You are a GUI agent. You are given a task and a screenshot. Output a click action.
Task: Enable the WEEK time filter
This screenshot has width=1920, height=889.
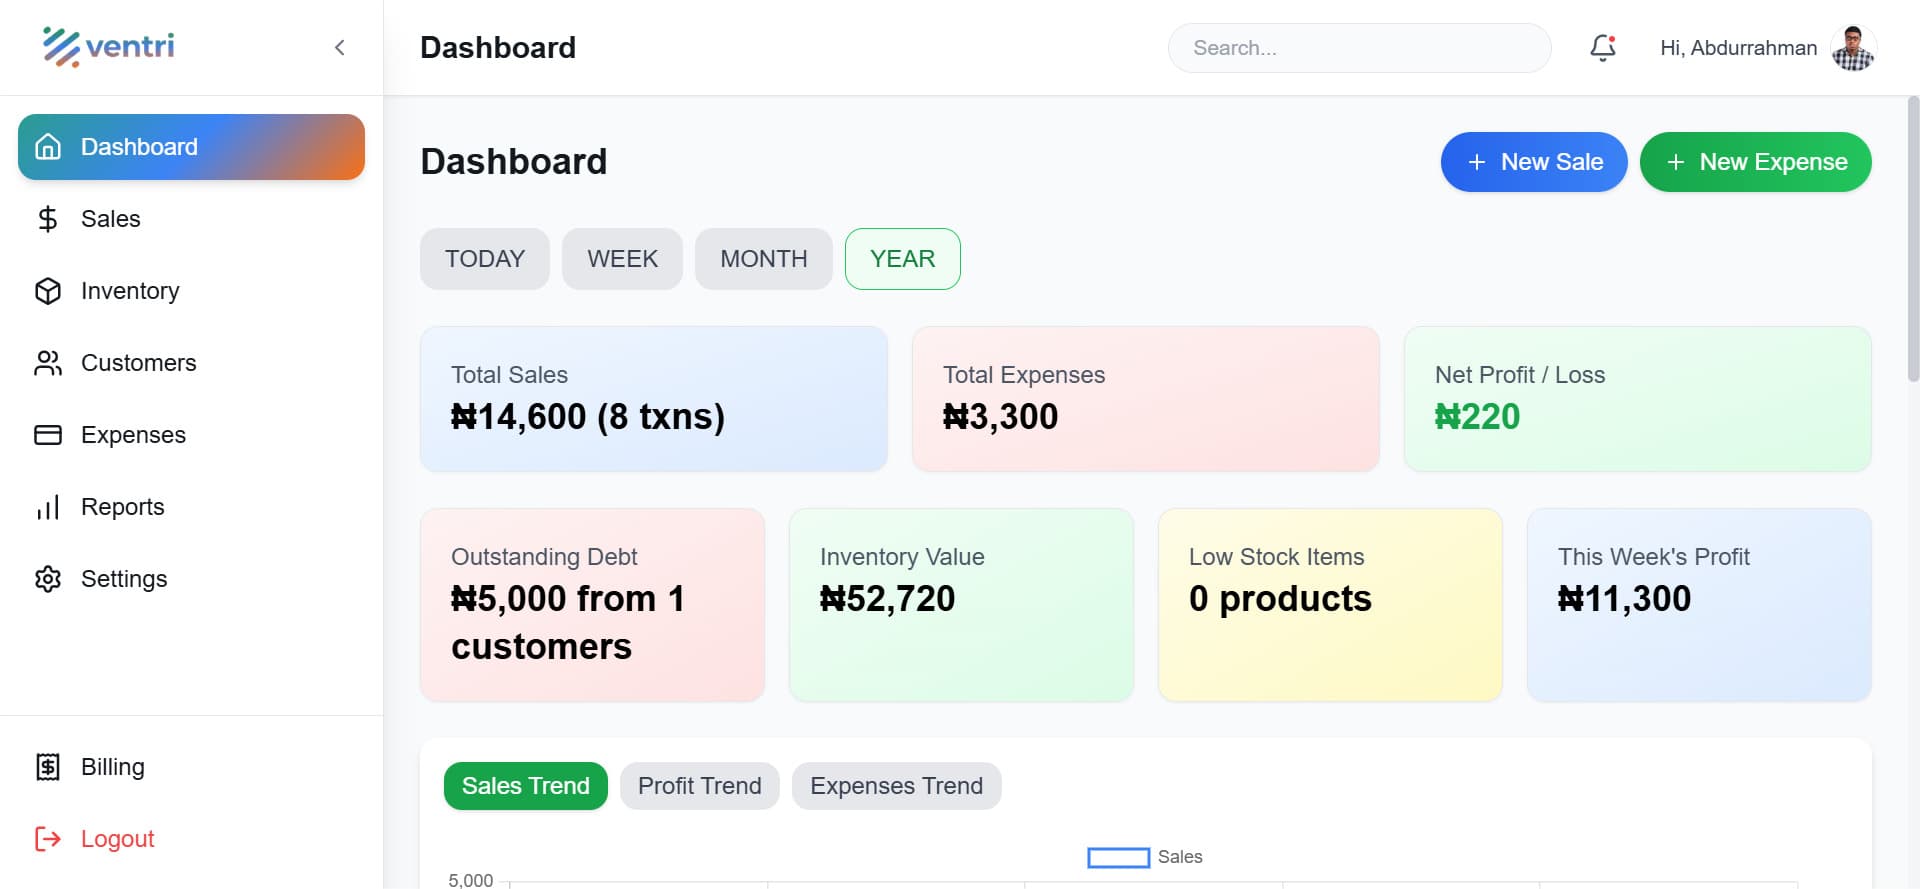tap(622, 258)
